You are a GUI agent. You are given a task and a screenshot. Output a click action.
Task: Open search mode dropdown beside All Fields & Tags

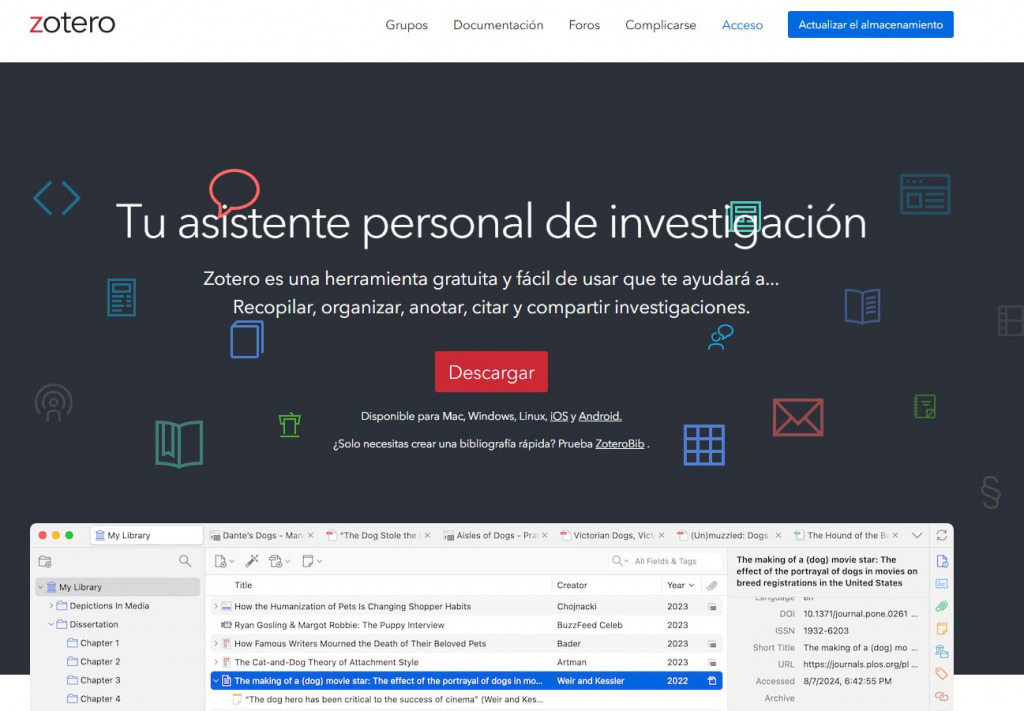click(x=620, y=561)
